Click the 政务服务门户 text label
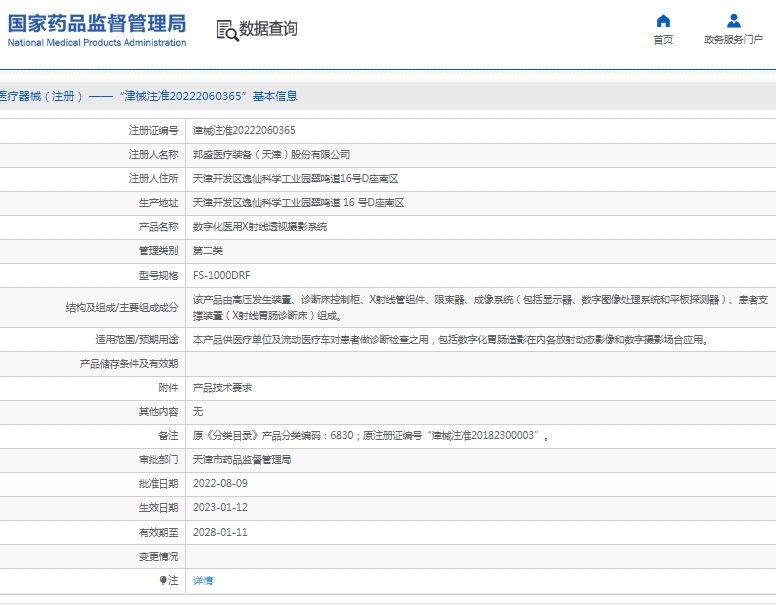 point(733,40)
